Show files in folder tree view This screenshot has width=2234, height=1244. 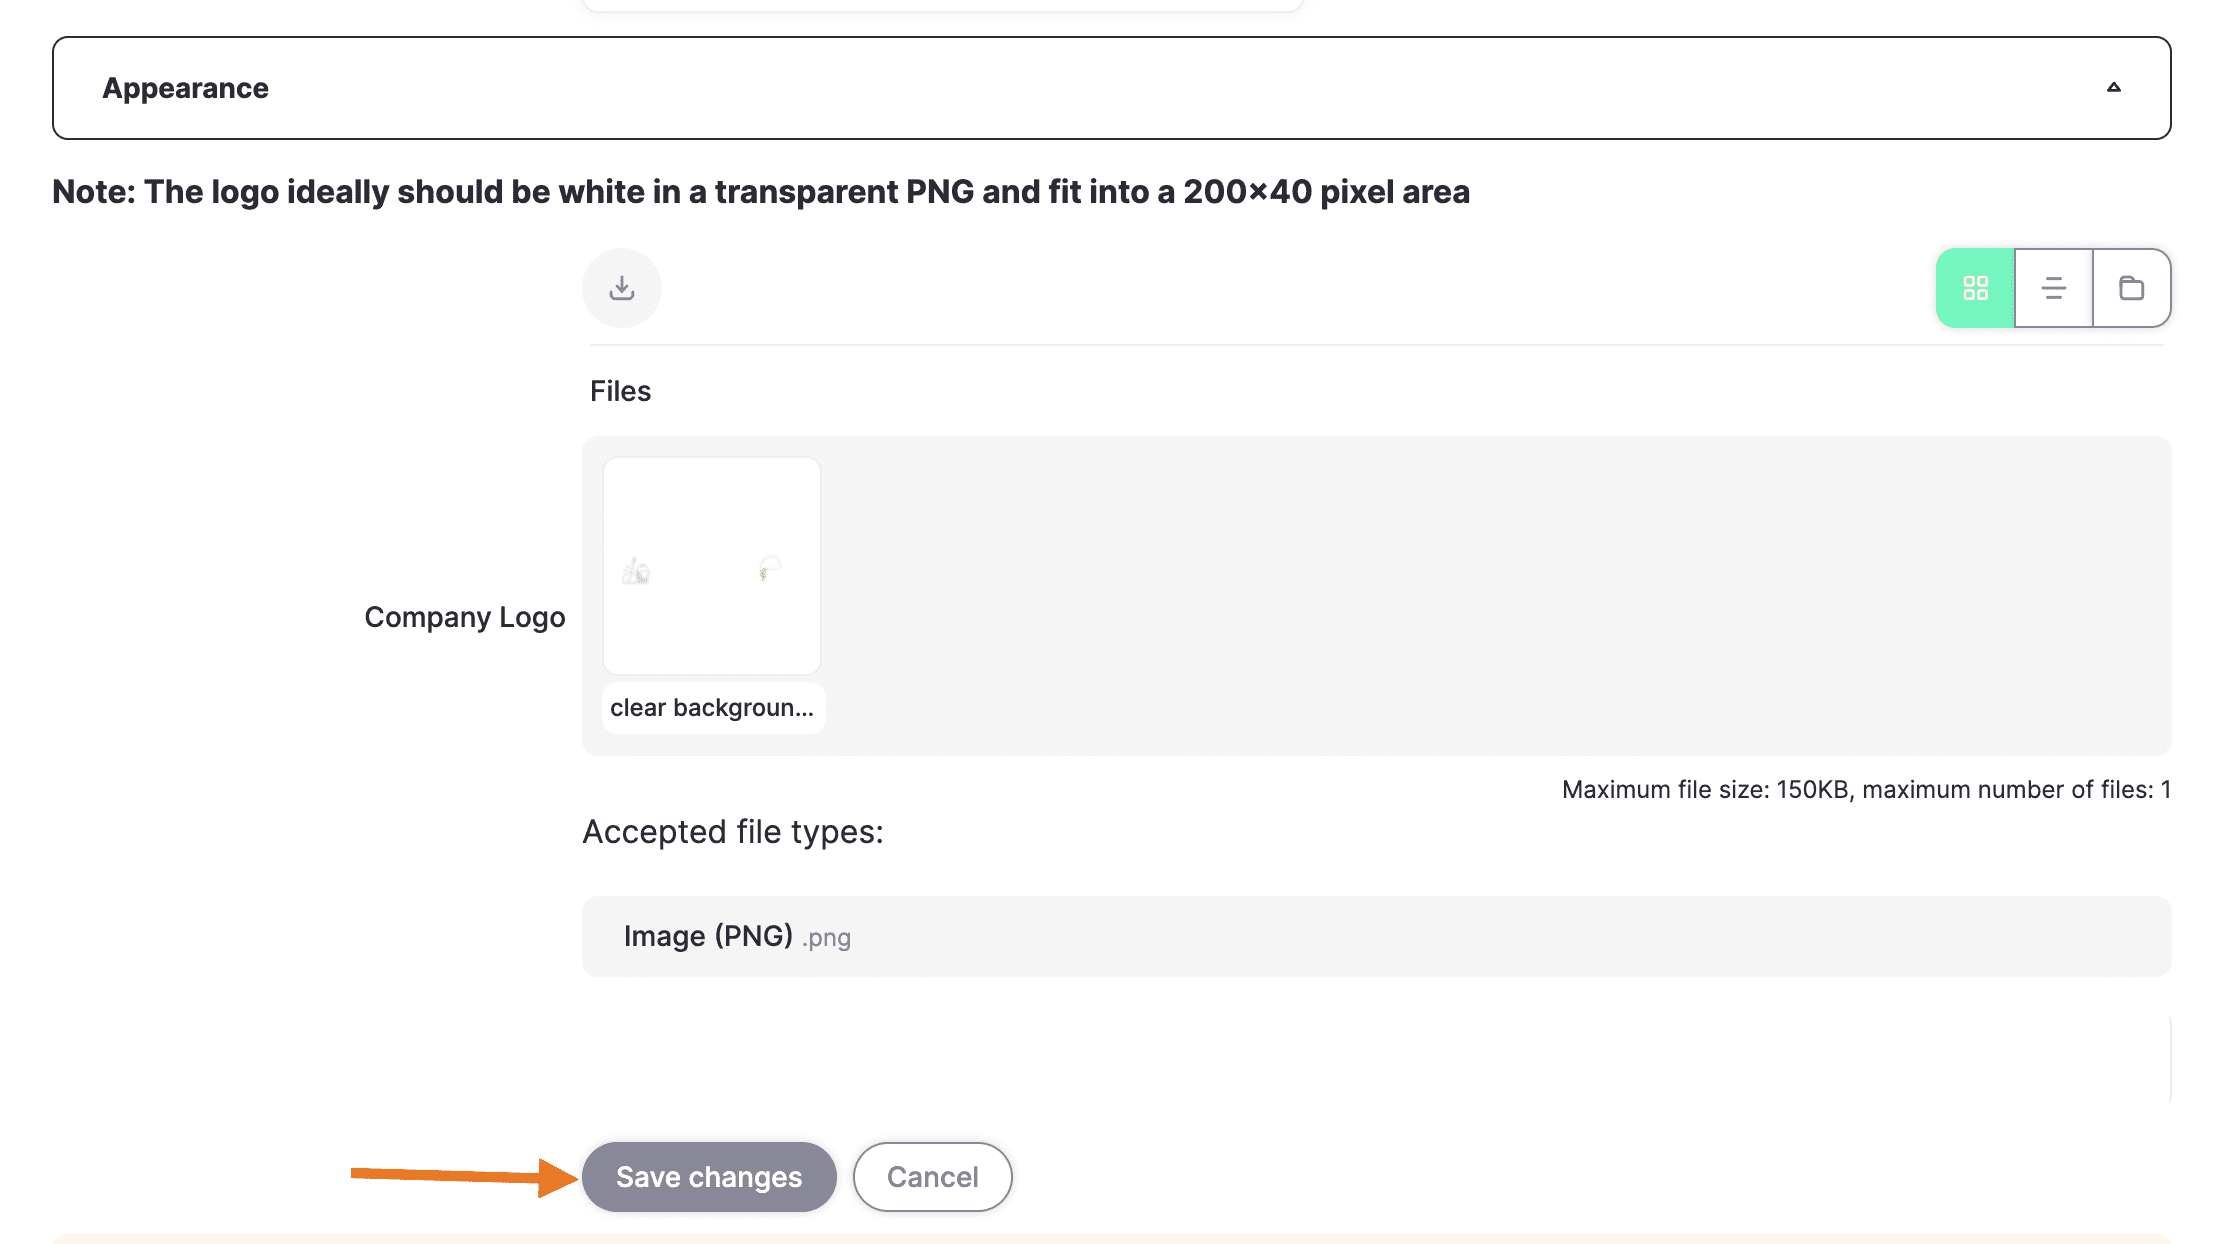pos(2131,288)
